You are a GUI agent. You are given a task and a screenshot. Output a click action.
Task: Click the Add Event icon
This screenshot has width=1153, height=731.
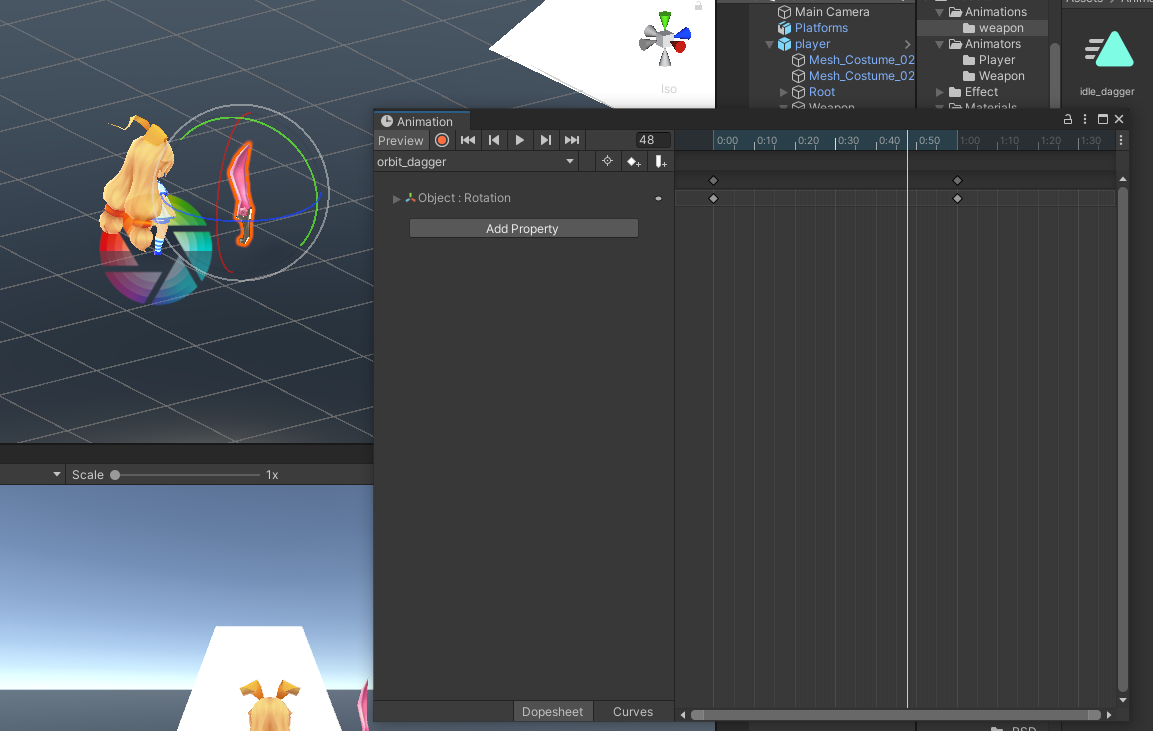(x=660, y=162)
